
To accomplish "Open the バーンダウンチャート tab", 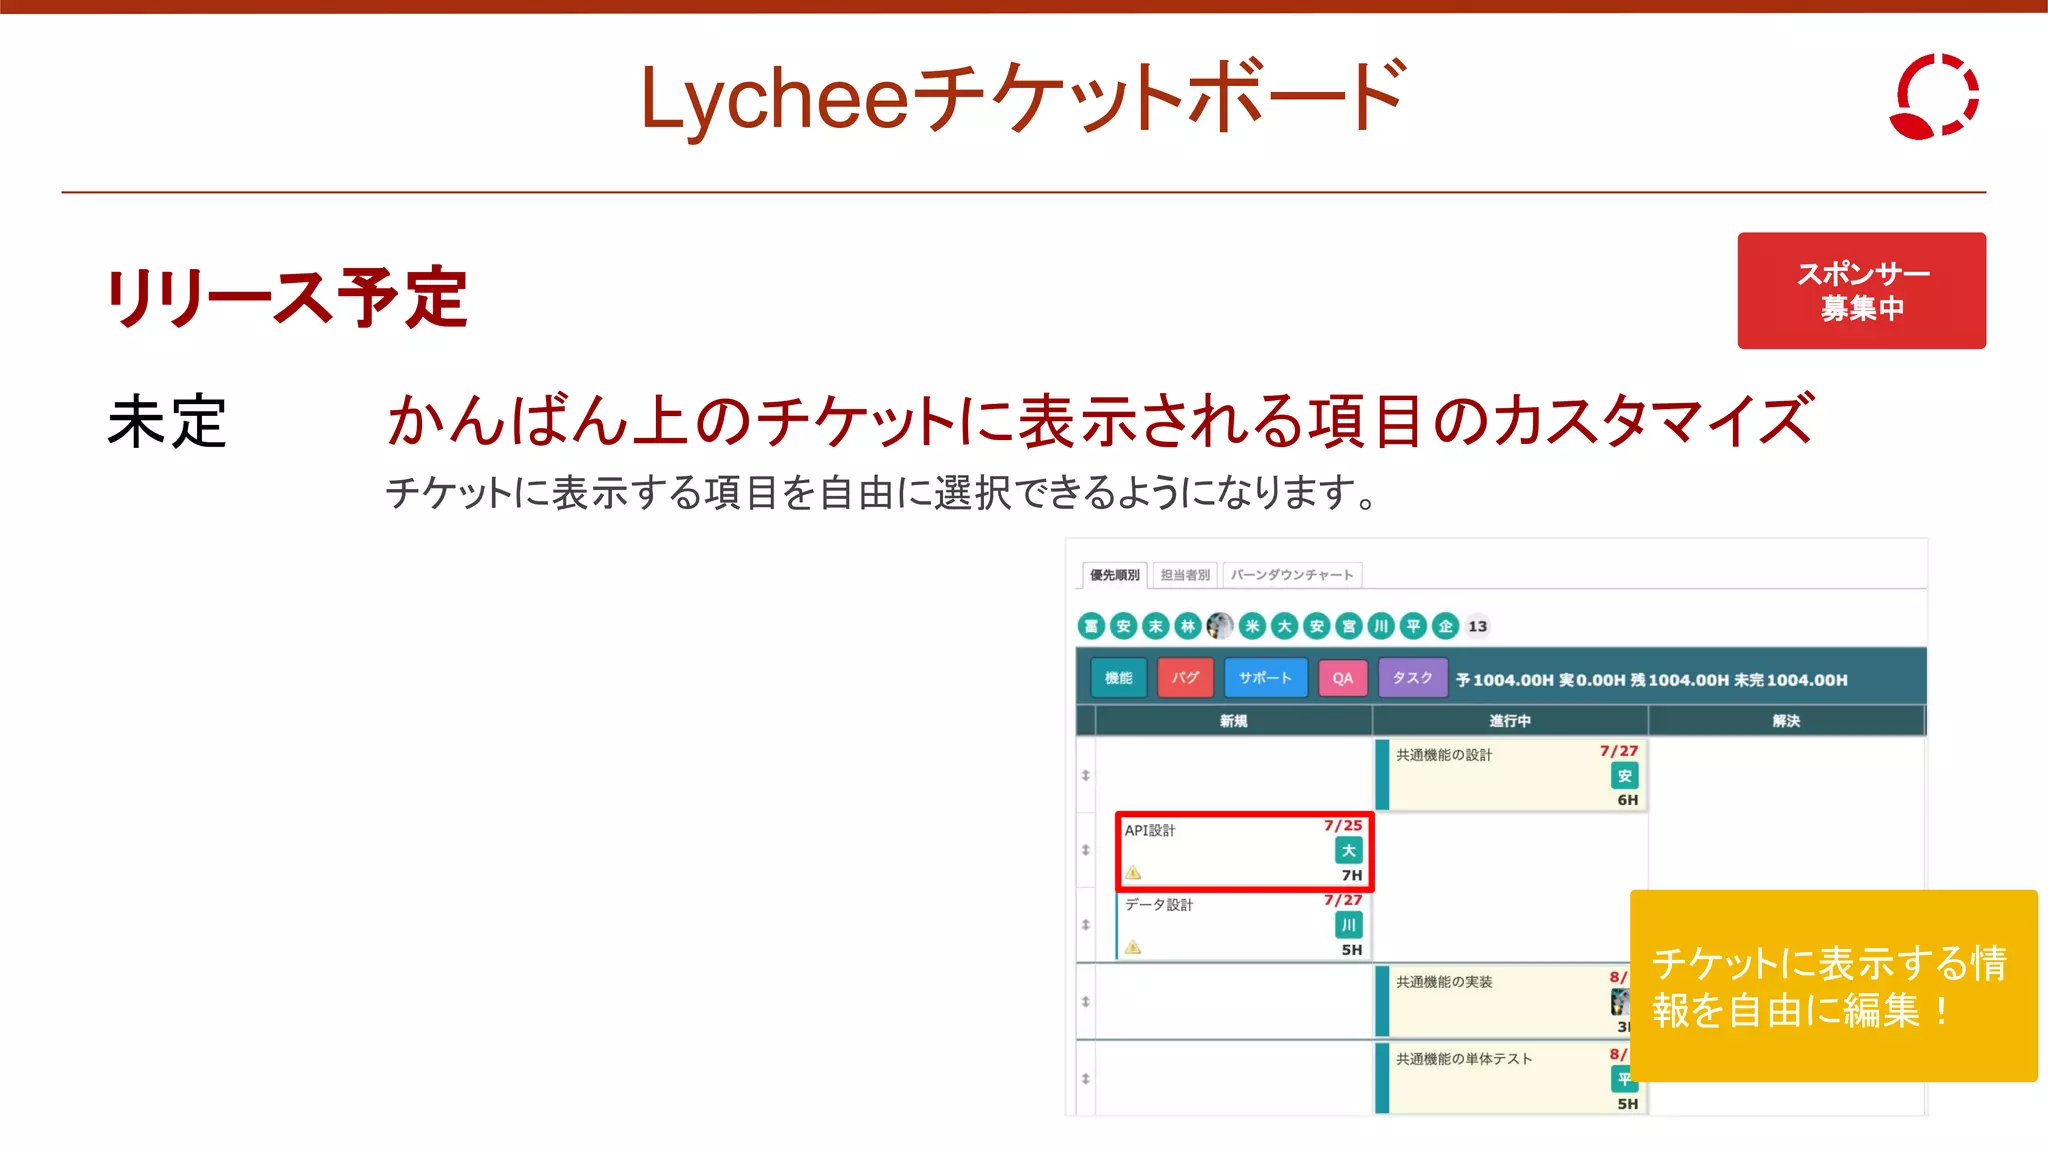I will pyautogui.click(x=1292, y=575).
